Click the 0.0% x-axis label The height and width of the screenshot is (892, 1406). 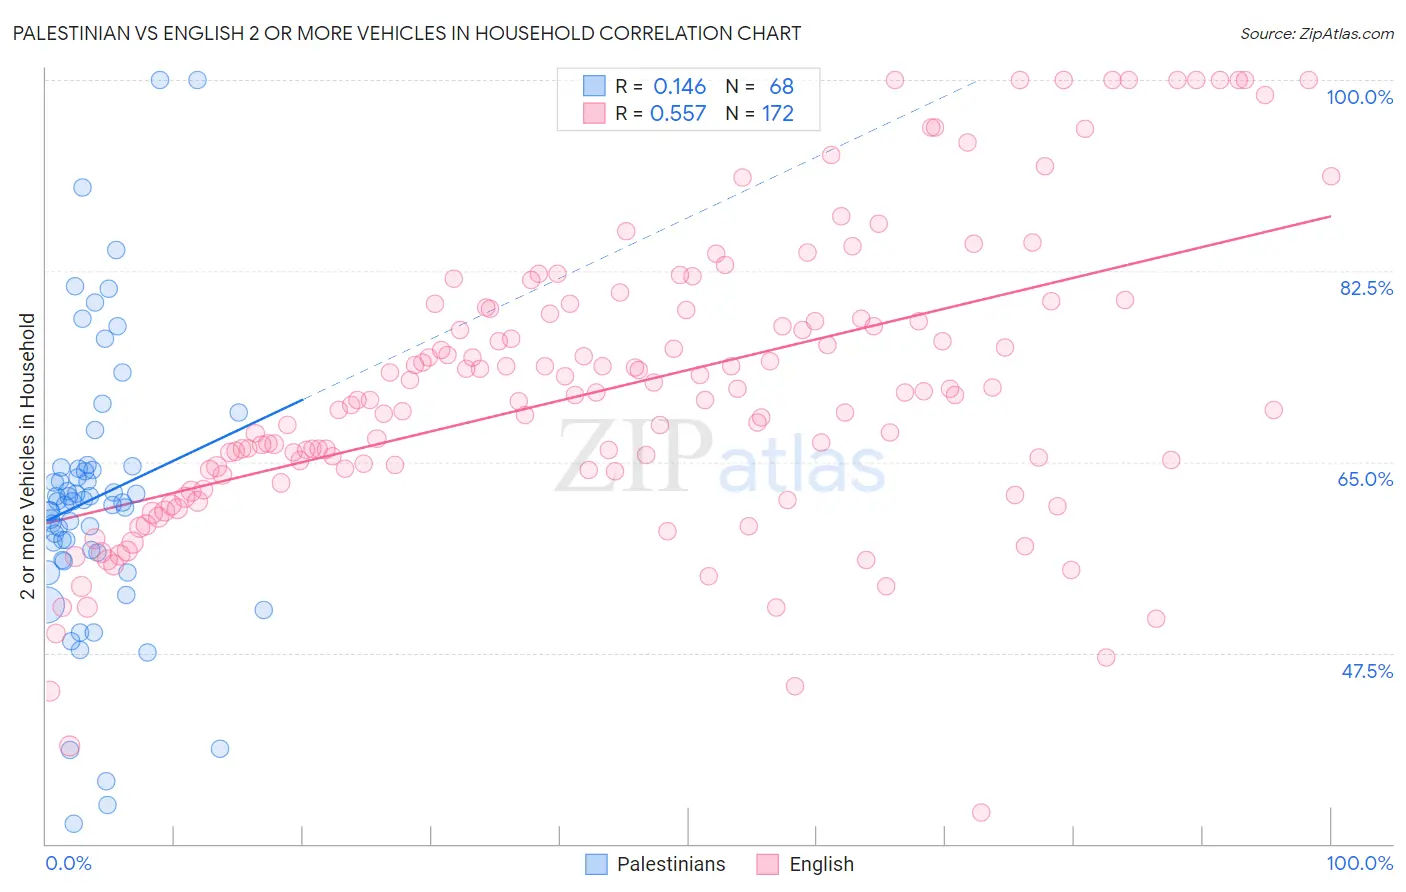click(69, 863)
